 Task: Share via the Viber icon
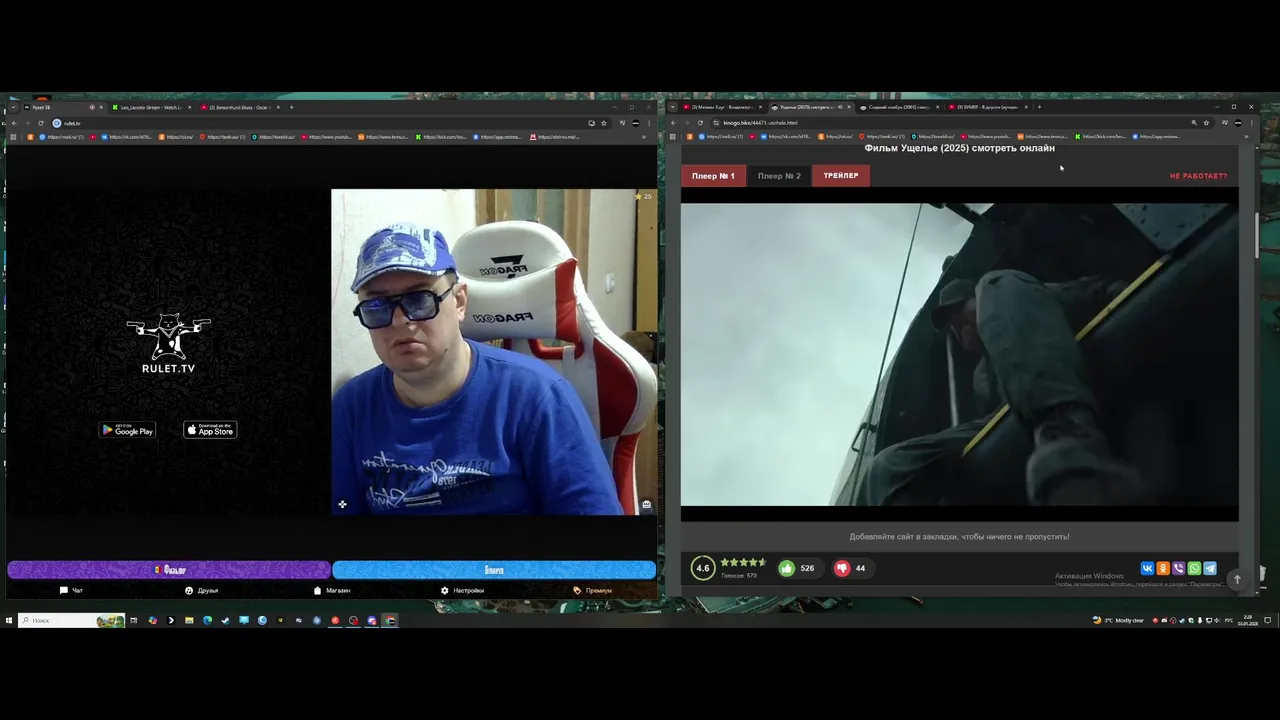click(1178, 568)
